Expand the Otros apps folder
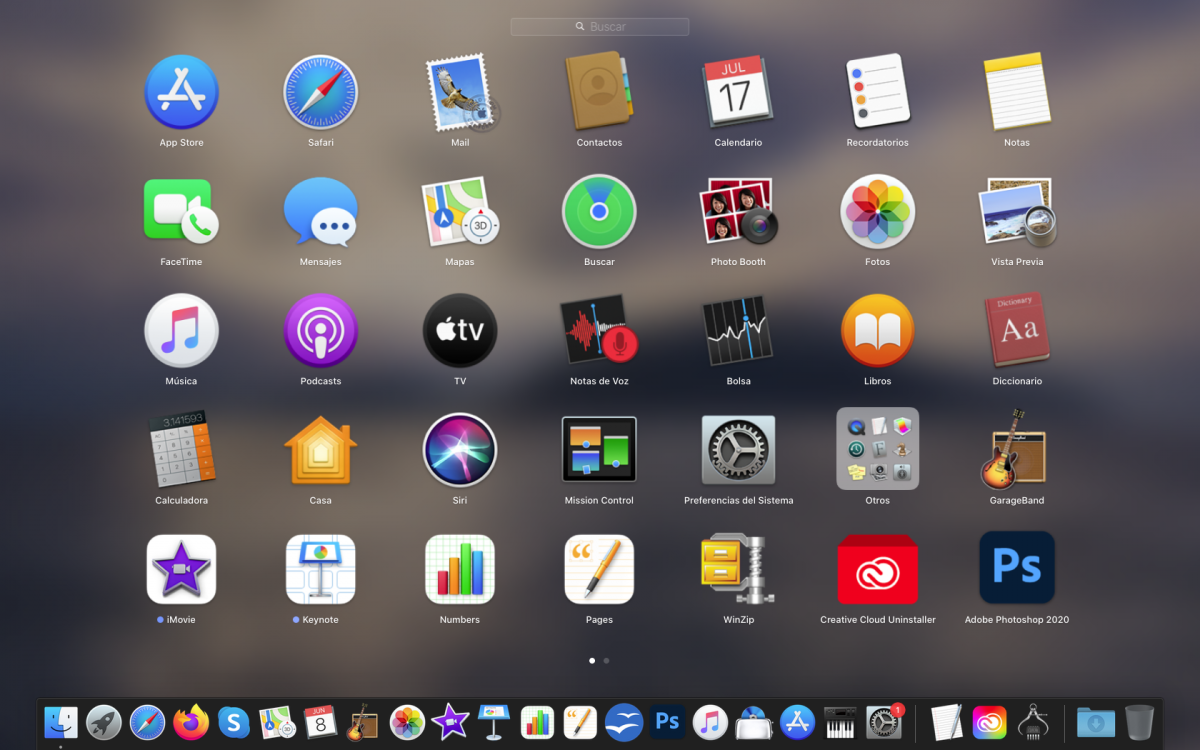 [877, 449]
